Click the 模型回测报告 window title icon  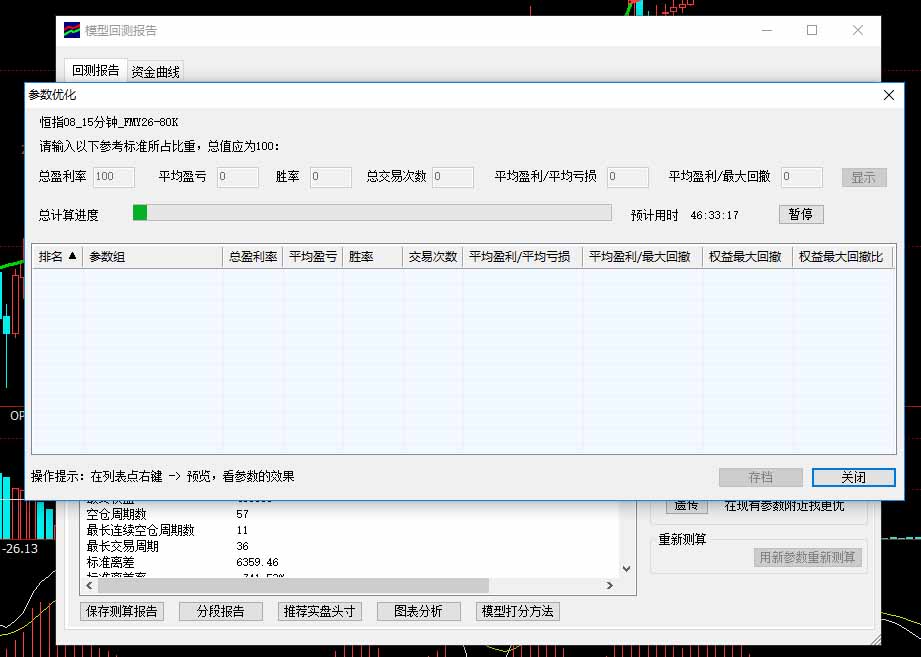pos(72,30)
